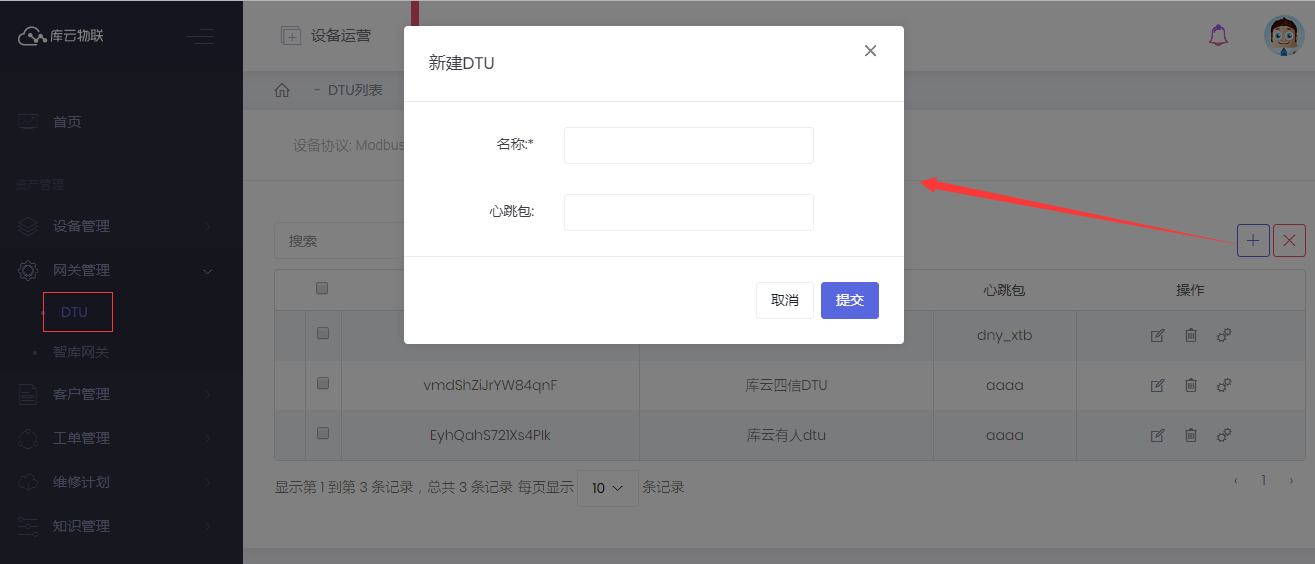Select DTU in the sidebar submenu
The image size is (1315, 564).
point(75,312)
